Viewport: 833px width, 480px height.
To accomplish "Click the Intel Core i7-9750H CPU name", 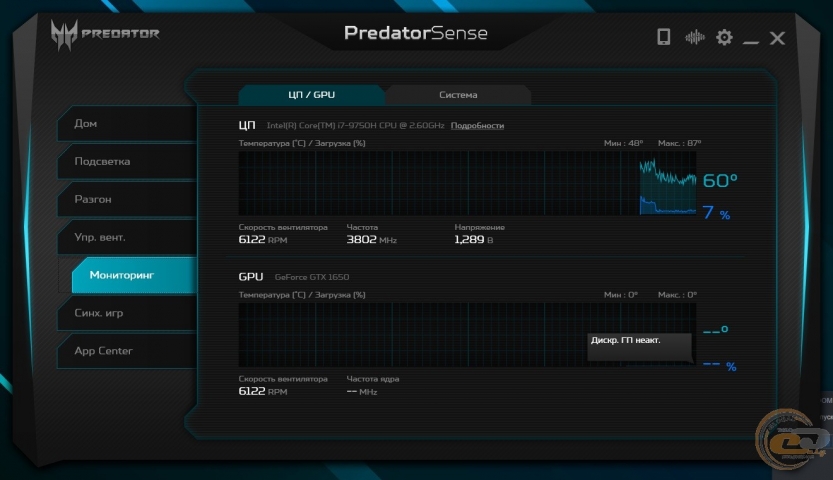I will [355, 126].
